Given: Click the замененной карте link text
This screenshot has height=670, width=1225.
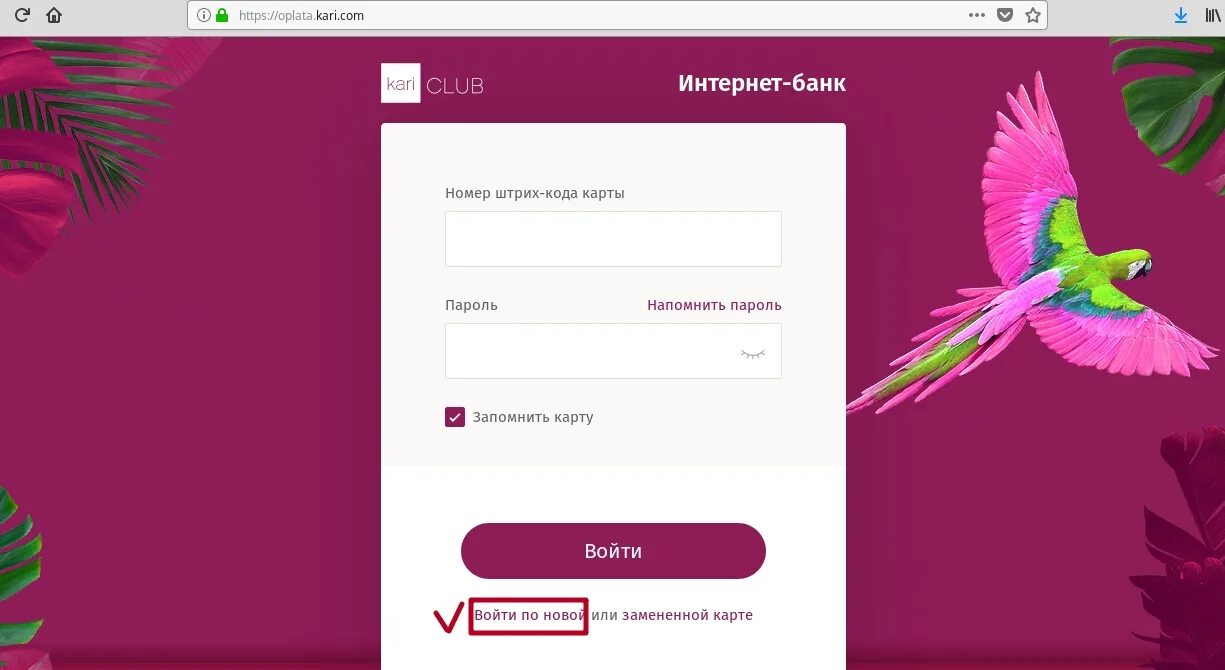Looking at the screenshot, I should pos(687,615).
